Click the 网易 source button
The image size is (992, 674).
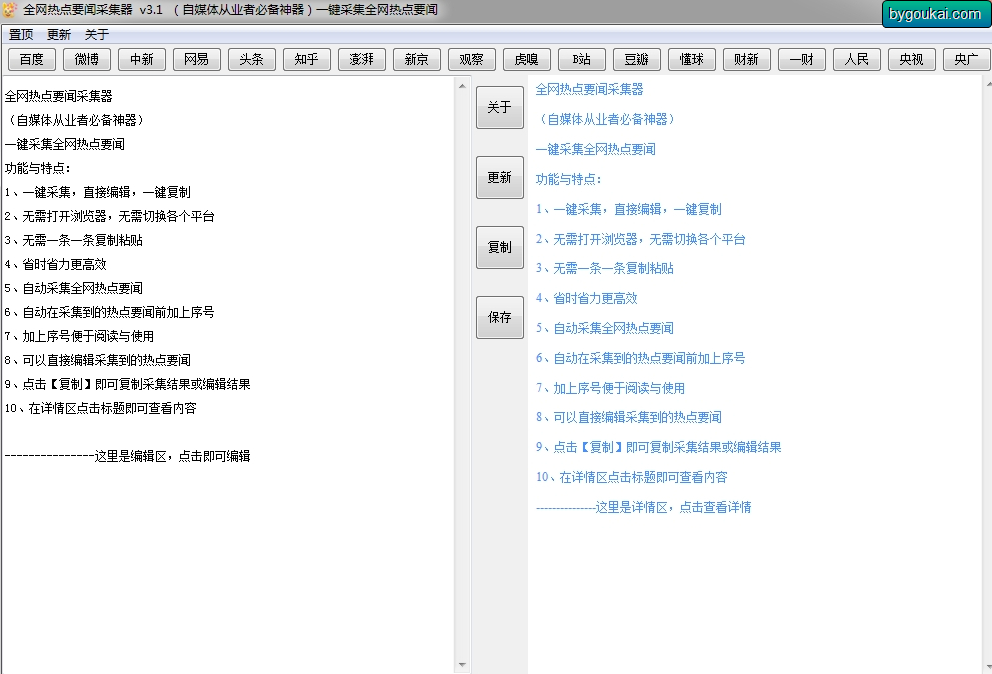click(x=197, y=59)
